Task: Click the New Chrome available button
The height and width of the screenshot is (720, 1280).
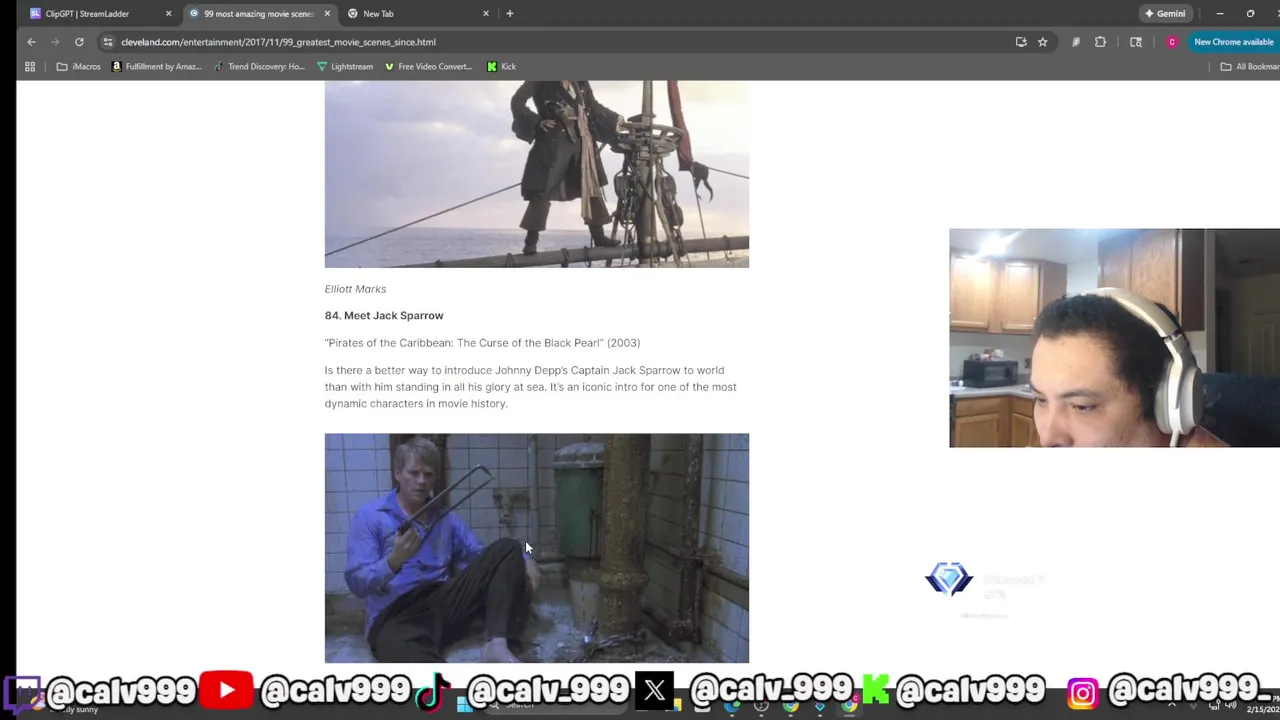Action: tap(1233, 42)
